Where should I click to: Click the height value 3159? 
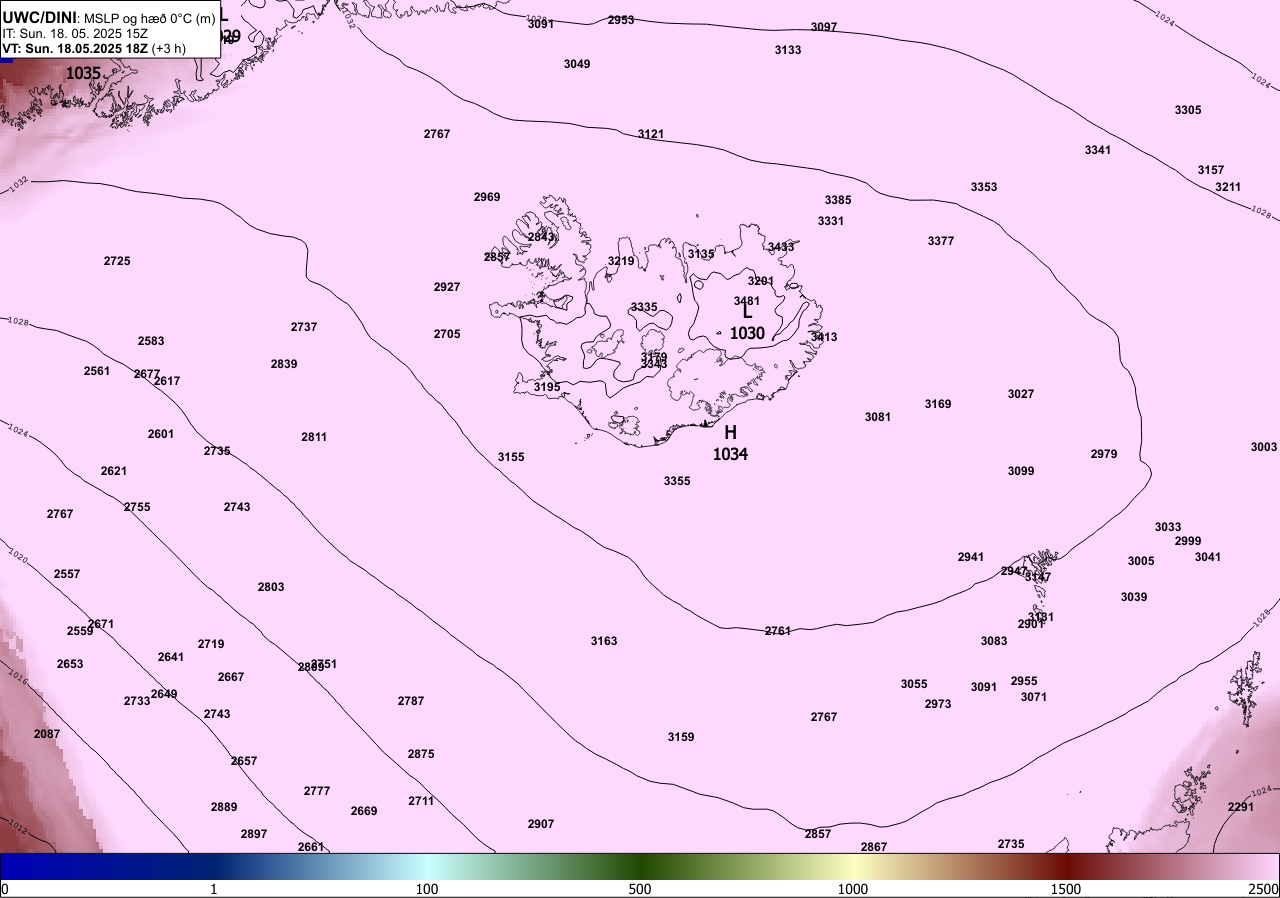(x=681, y=737)
